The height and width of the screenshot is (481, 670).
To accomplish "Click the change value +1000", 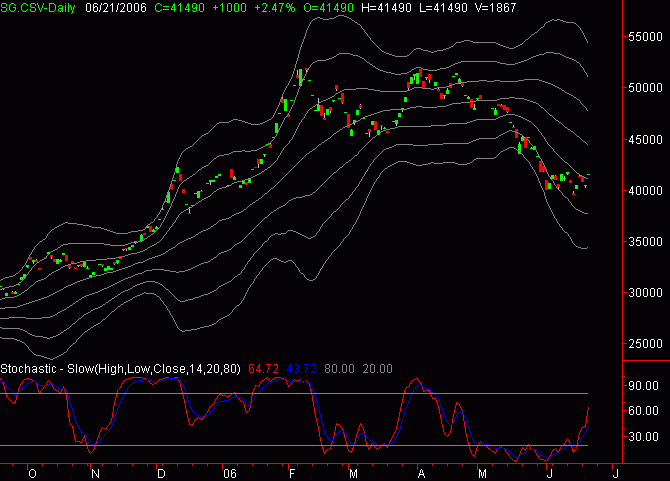I will coord(229,7).
